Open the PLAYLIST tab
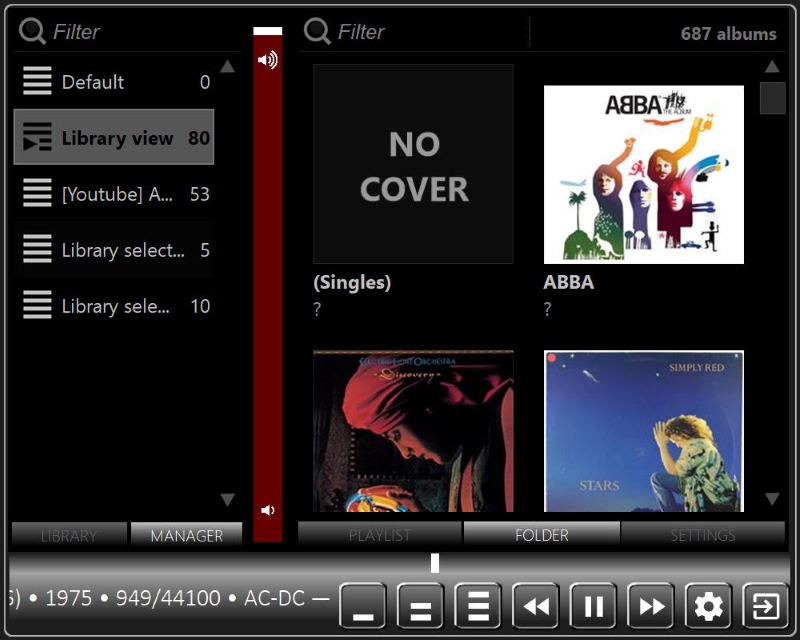Image resolution: width=800 pixels, height=640 pixels. tap(379, 535)
